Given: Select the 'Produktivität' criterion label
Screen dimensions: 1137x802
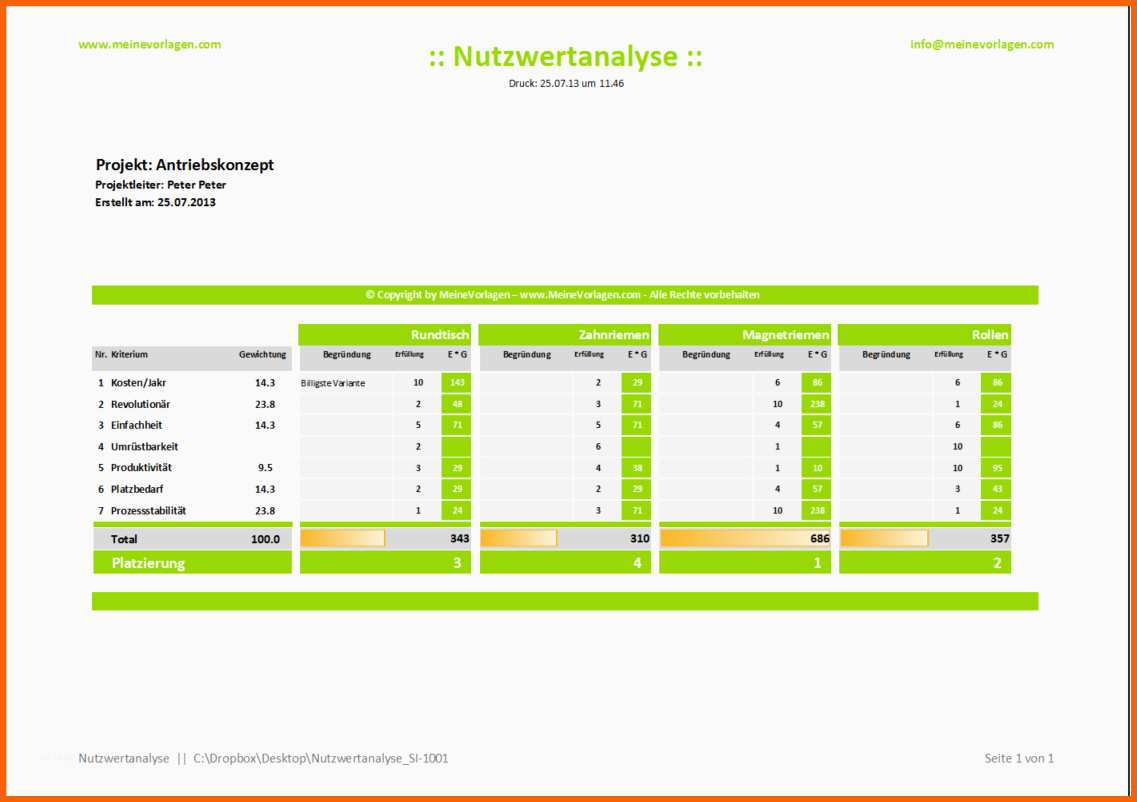Looking at the screenshot, I should pyautogui.click(x=141, y=468).
